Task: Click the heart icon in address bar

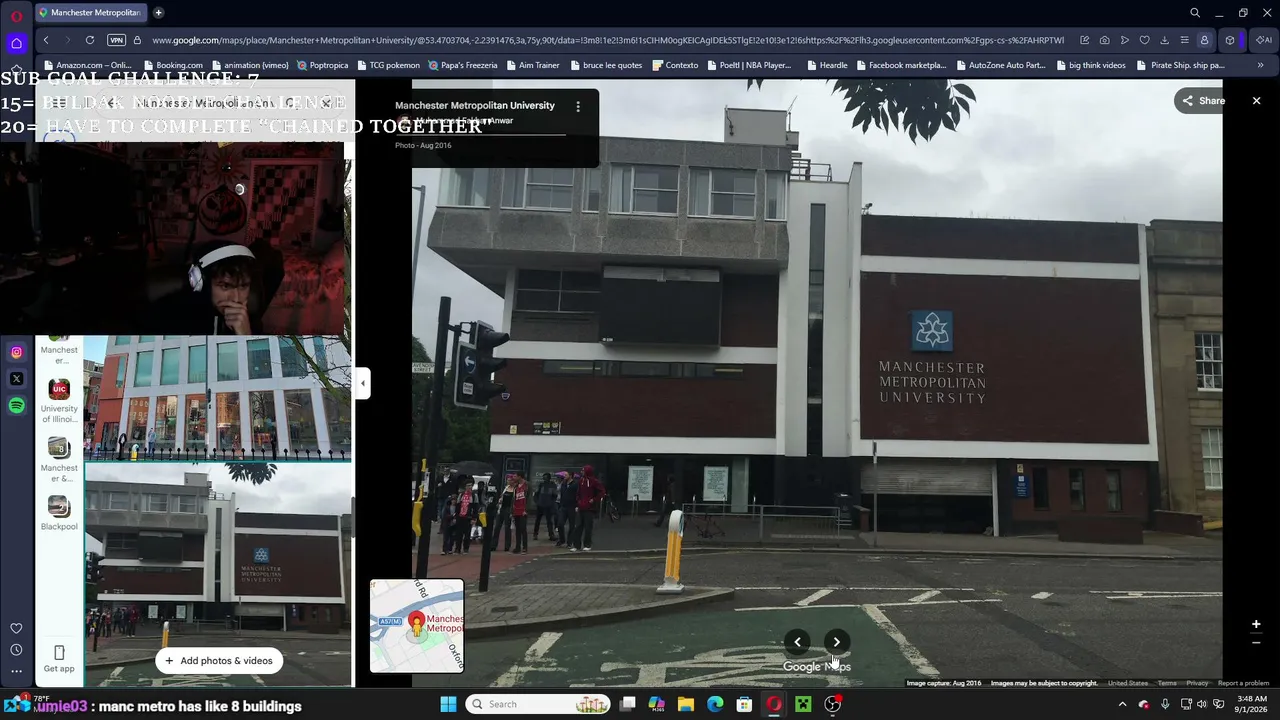Action: click(x=1144, y=40)
